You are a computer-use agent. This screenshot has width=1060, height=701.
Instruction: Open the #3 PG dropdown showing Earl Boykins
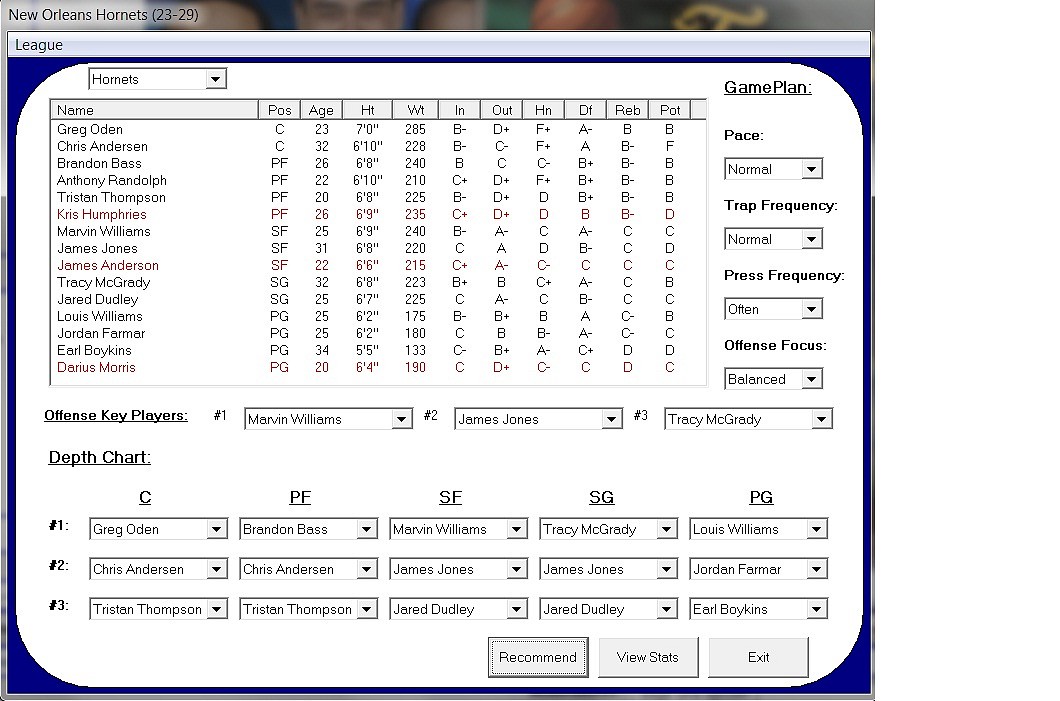tap(758, 609)
